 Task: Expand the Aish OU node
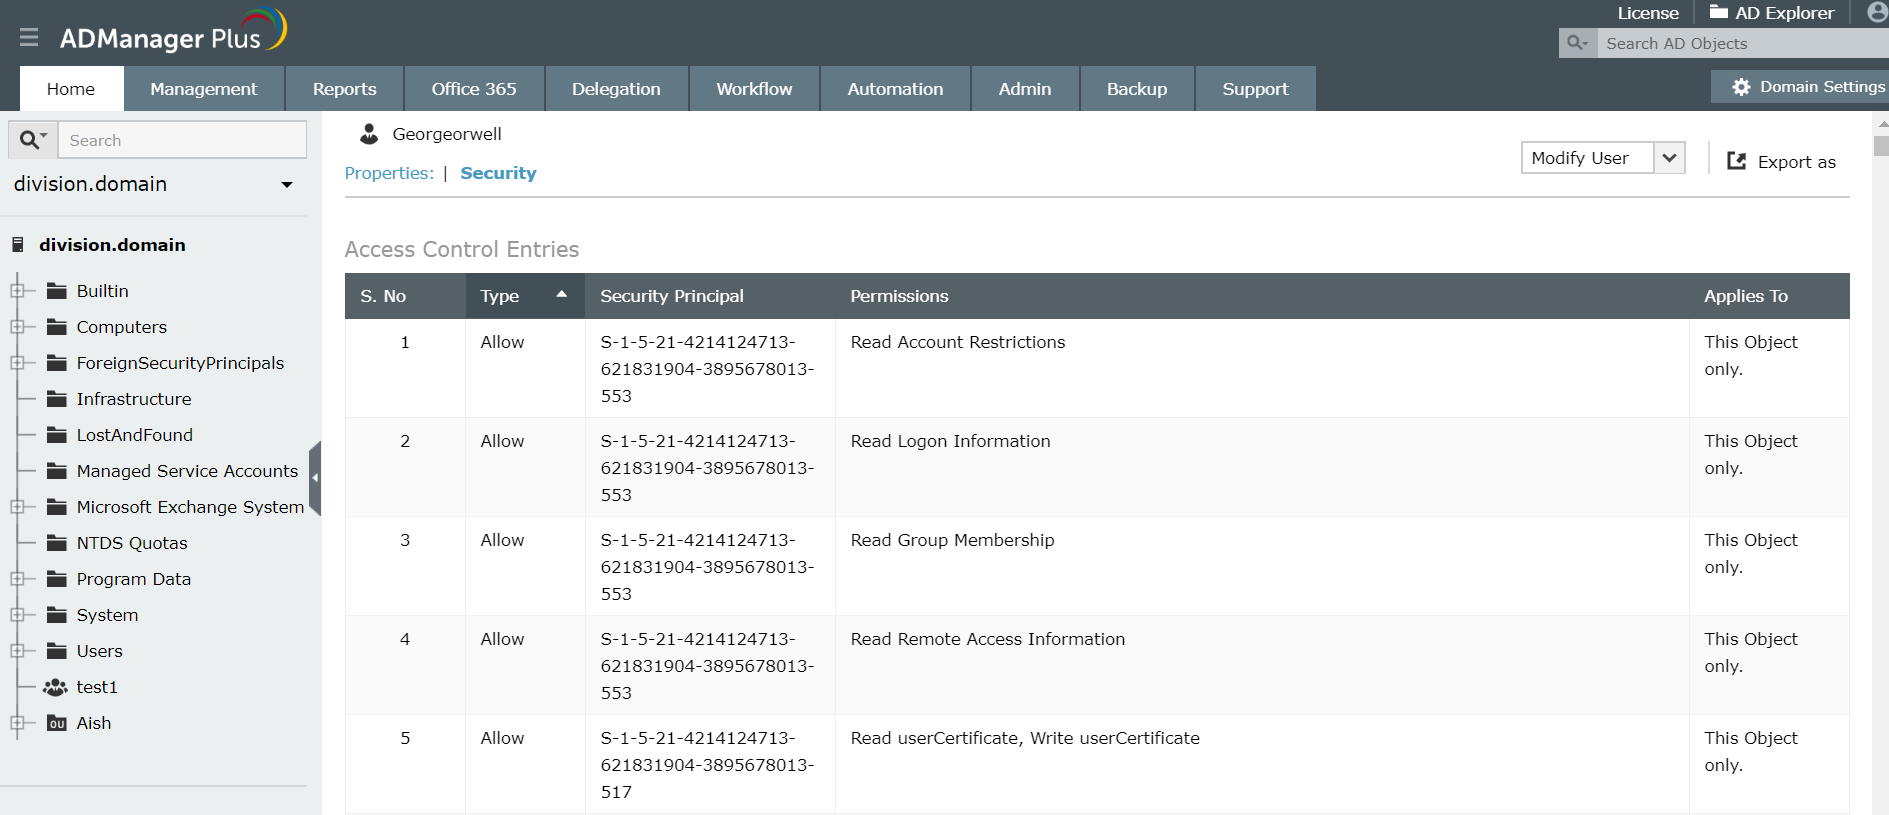[x=17, y=723]
